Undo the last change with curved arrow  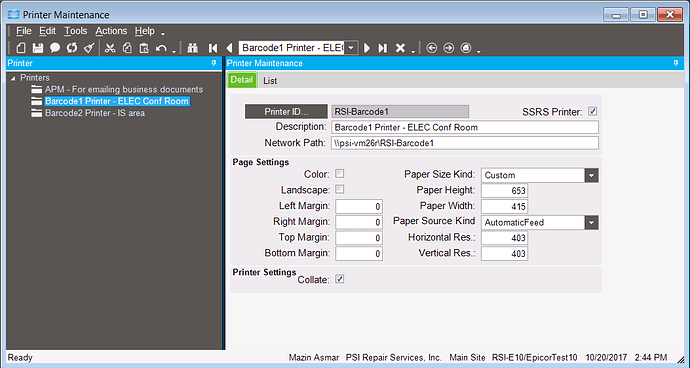(x=161, y=48)
